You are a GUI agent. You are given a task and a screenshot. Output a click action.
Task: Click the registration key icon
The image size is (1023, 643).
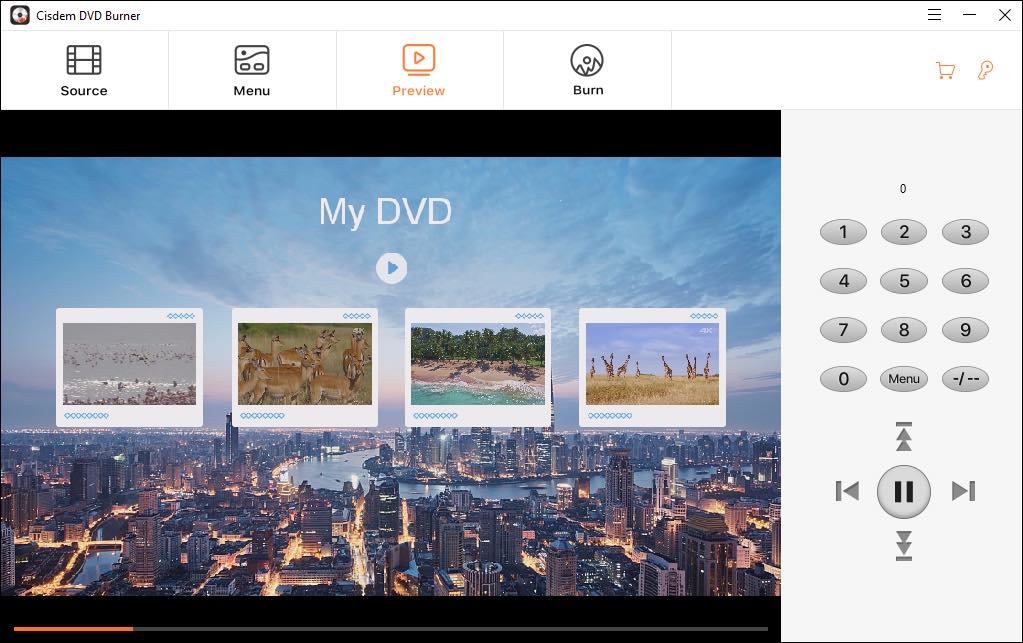[x=986, y=70]
